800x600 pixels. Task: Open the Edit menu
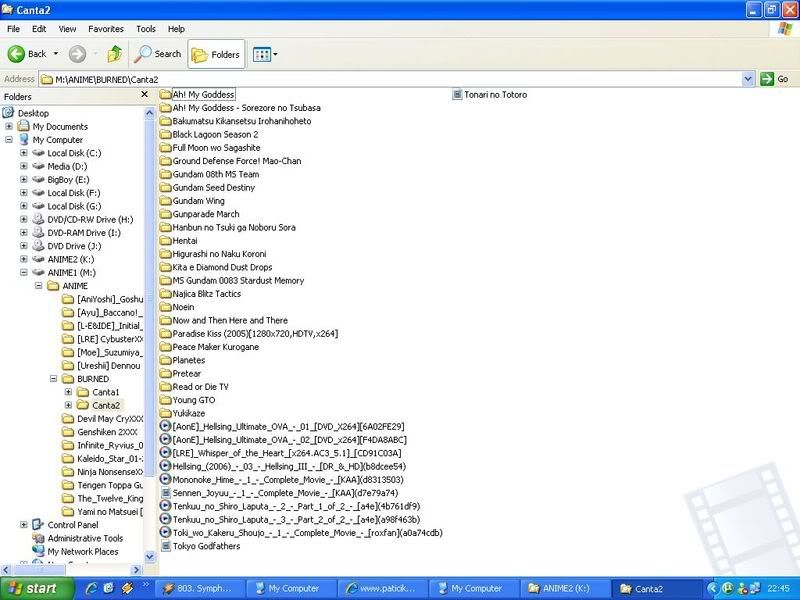click(x=39, y=29)
